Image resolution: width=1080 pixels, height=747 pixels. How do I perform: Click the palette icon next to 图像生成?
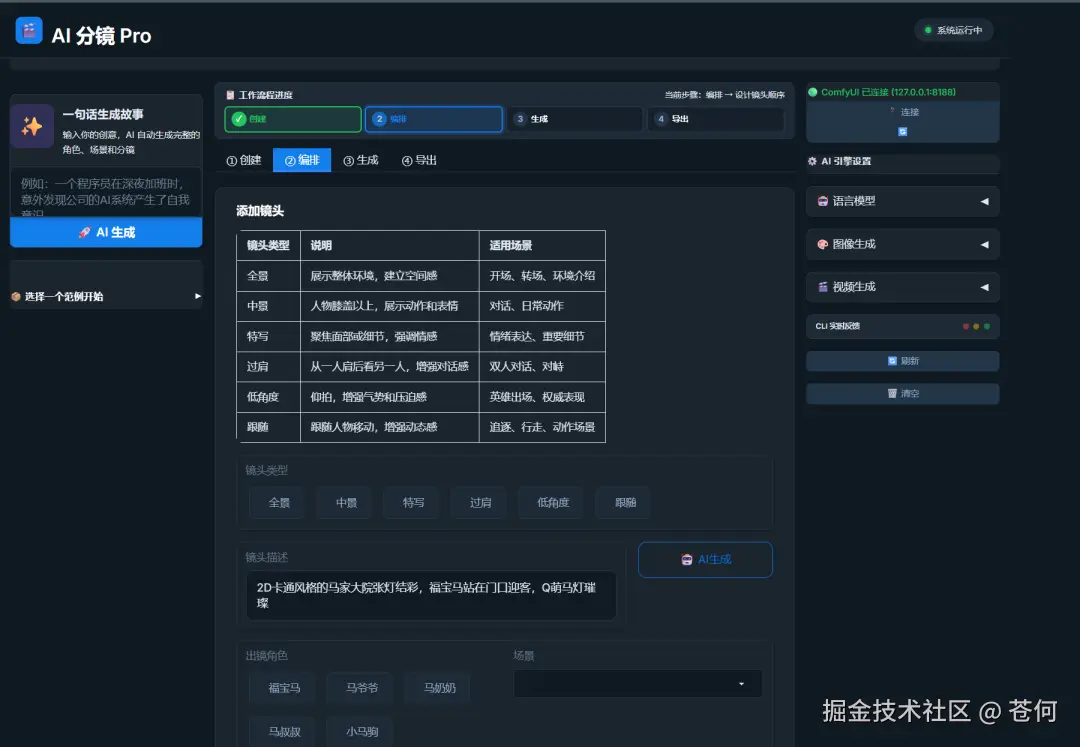coord(823,244)
